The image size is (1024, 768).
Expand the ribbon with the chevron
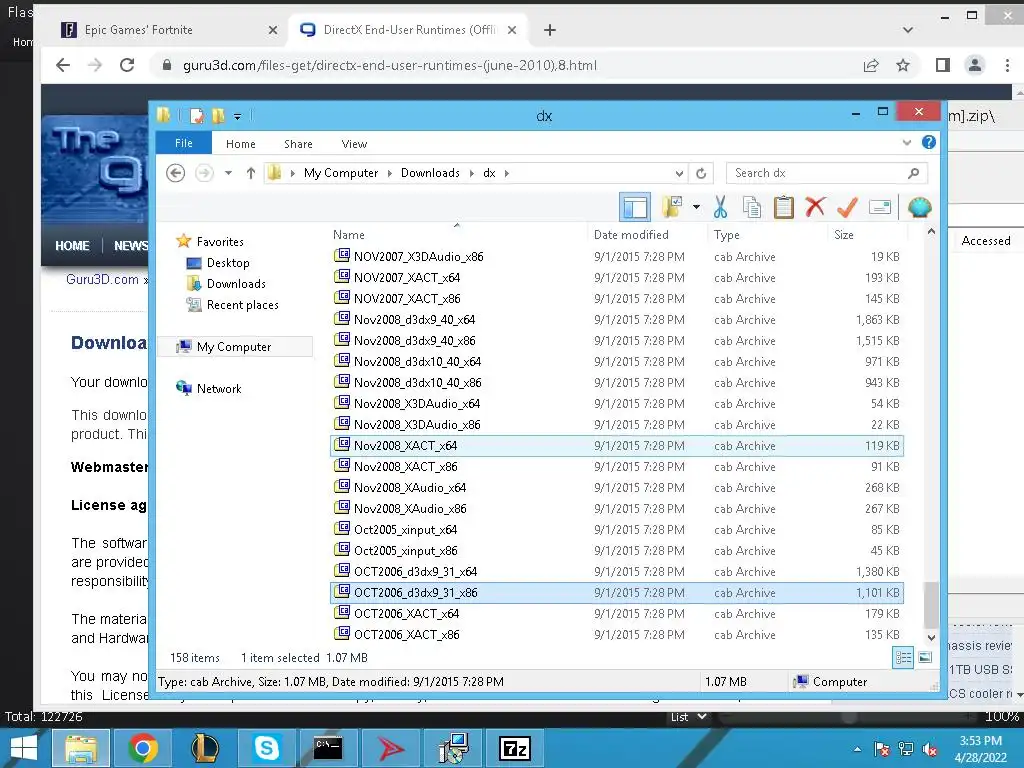point(906,142)
